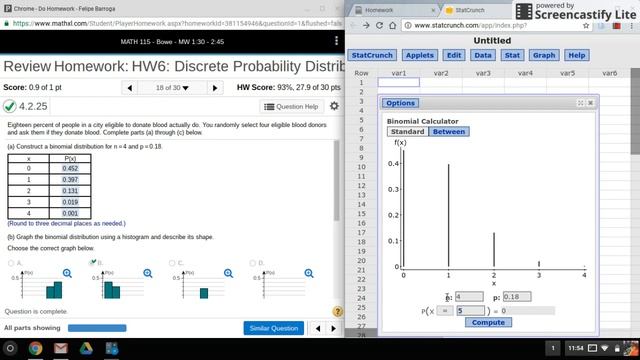Click the StatCrunch address bar URL
640x360 pixels.
[470, 25]
